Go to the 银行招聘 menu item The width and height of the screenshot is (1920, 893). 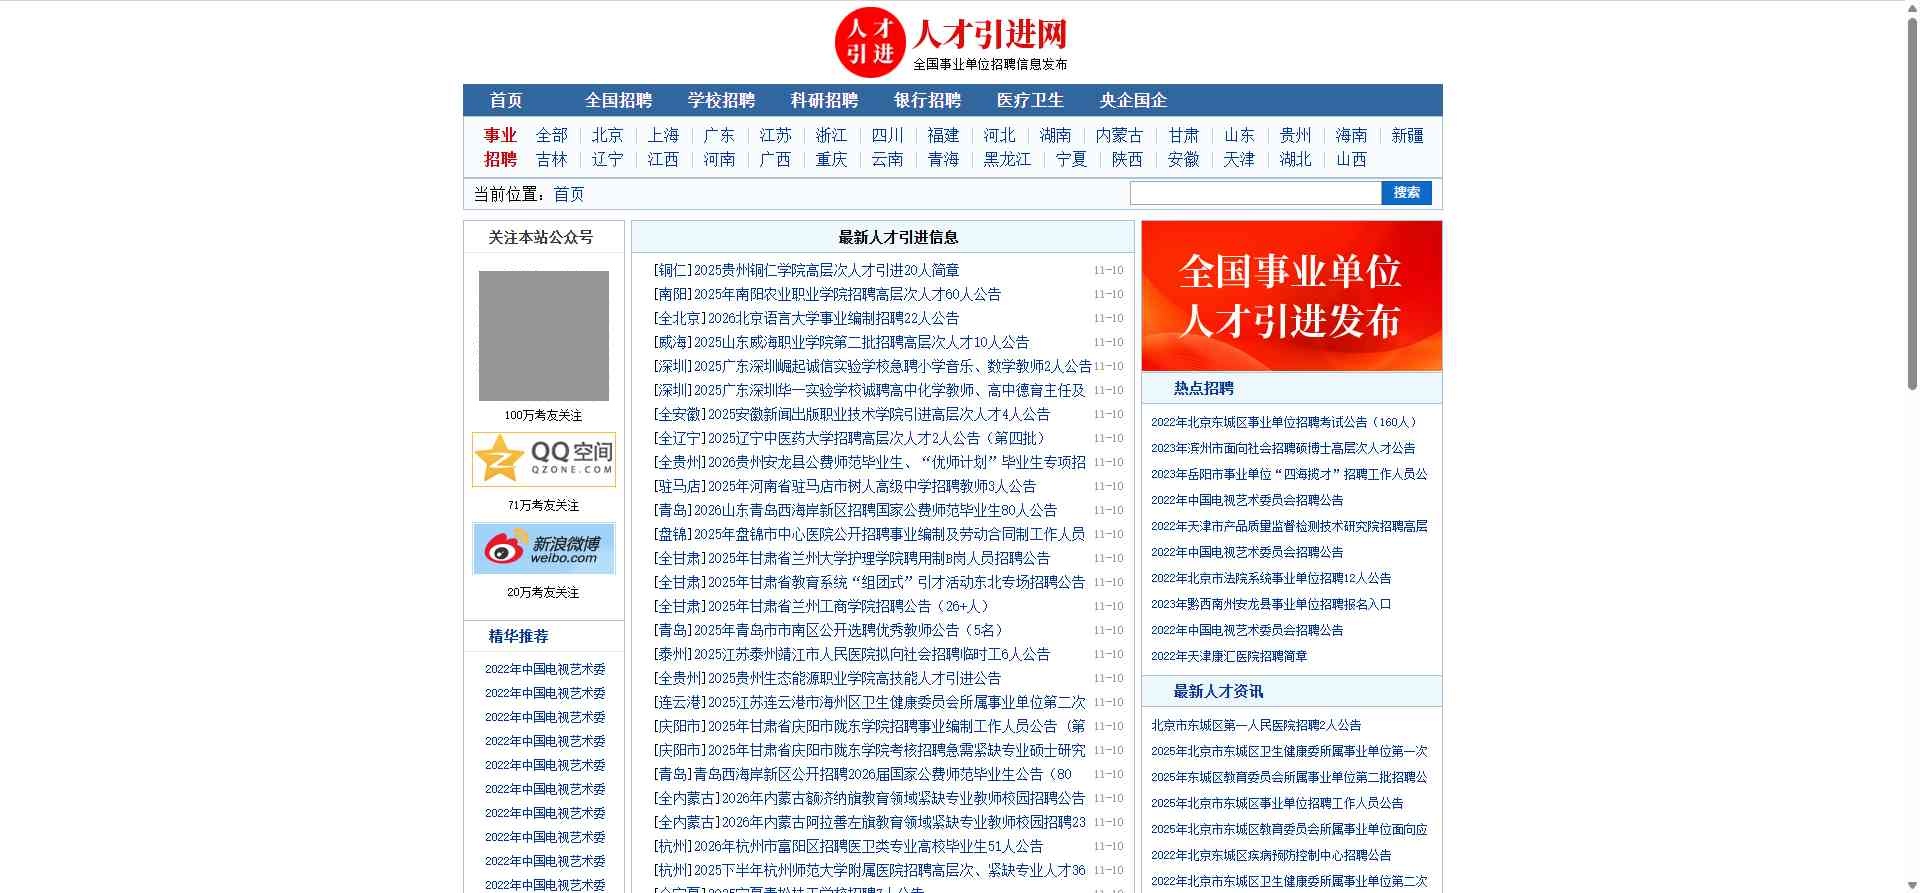[x=927, y=100]
